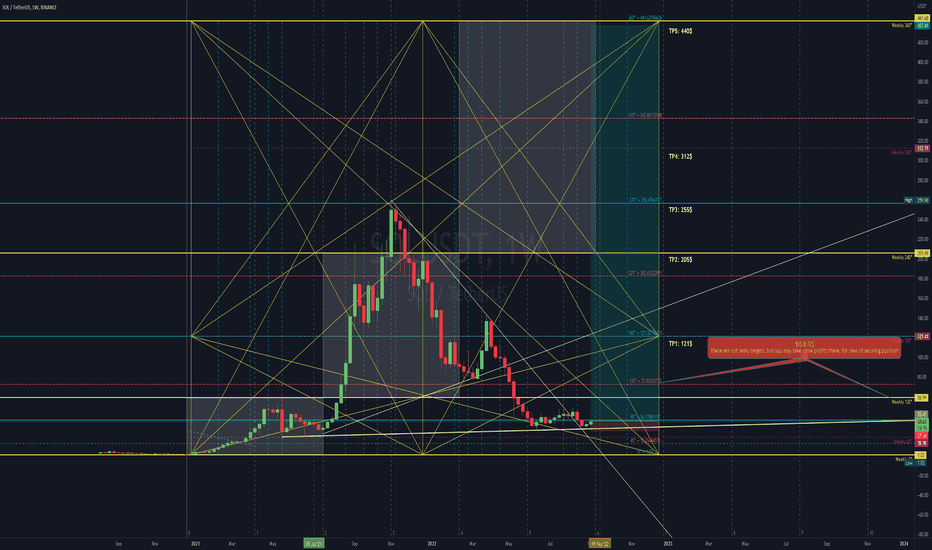
Task: Click 2021 on the time axis
Action: pyautogui.click(x=196, y=543)
